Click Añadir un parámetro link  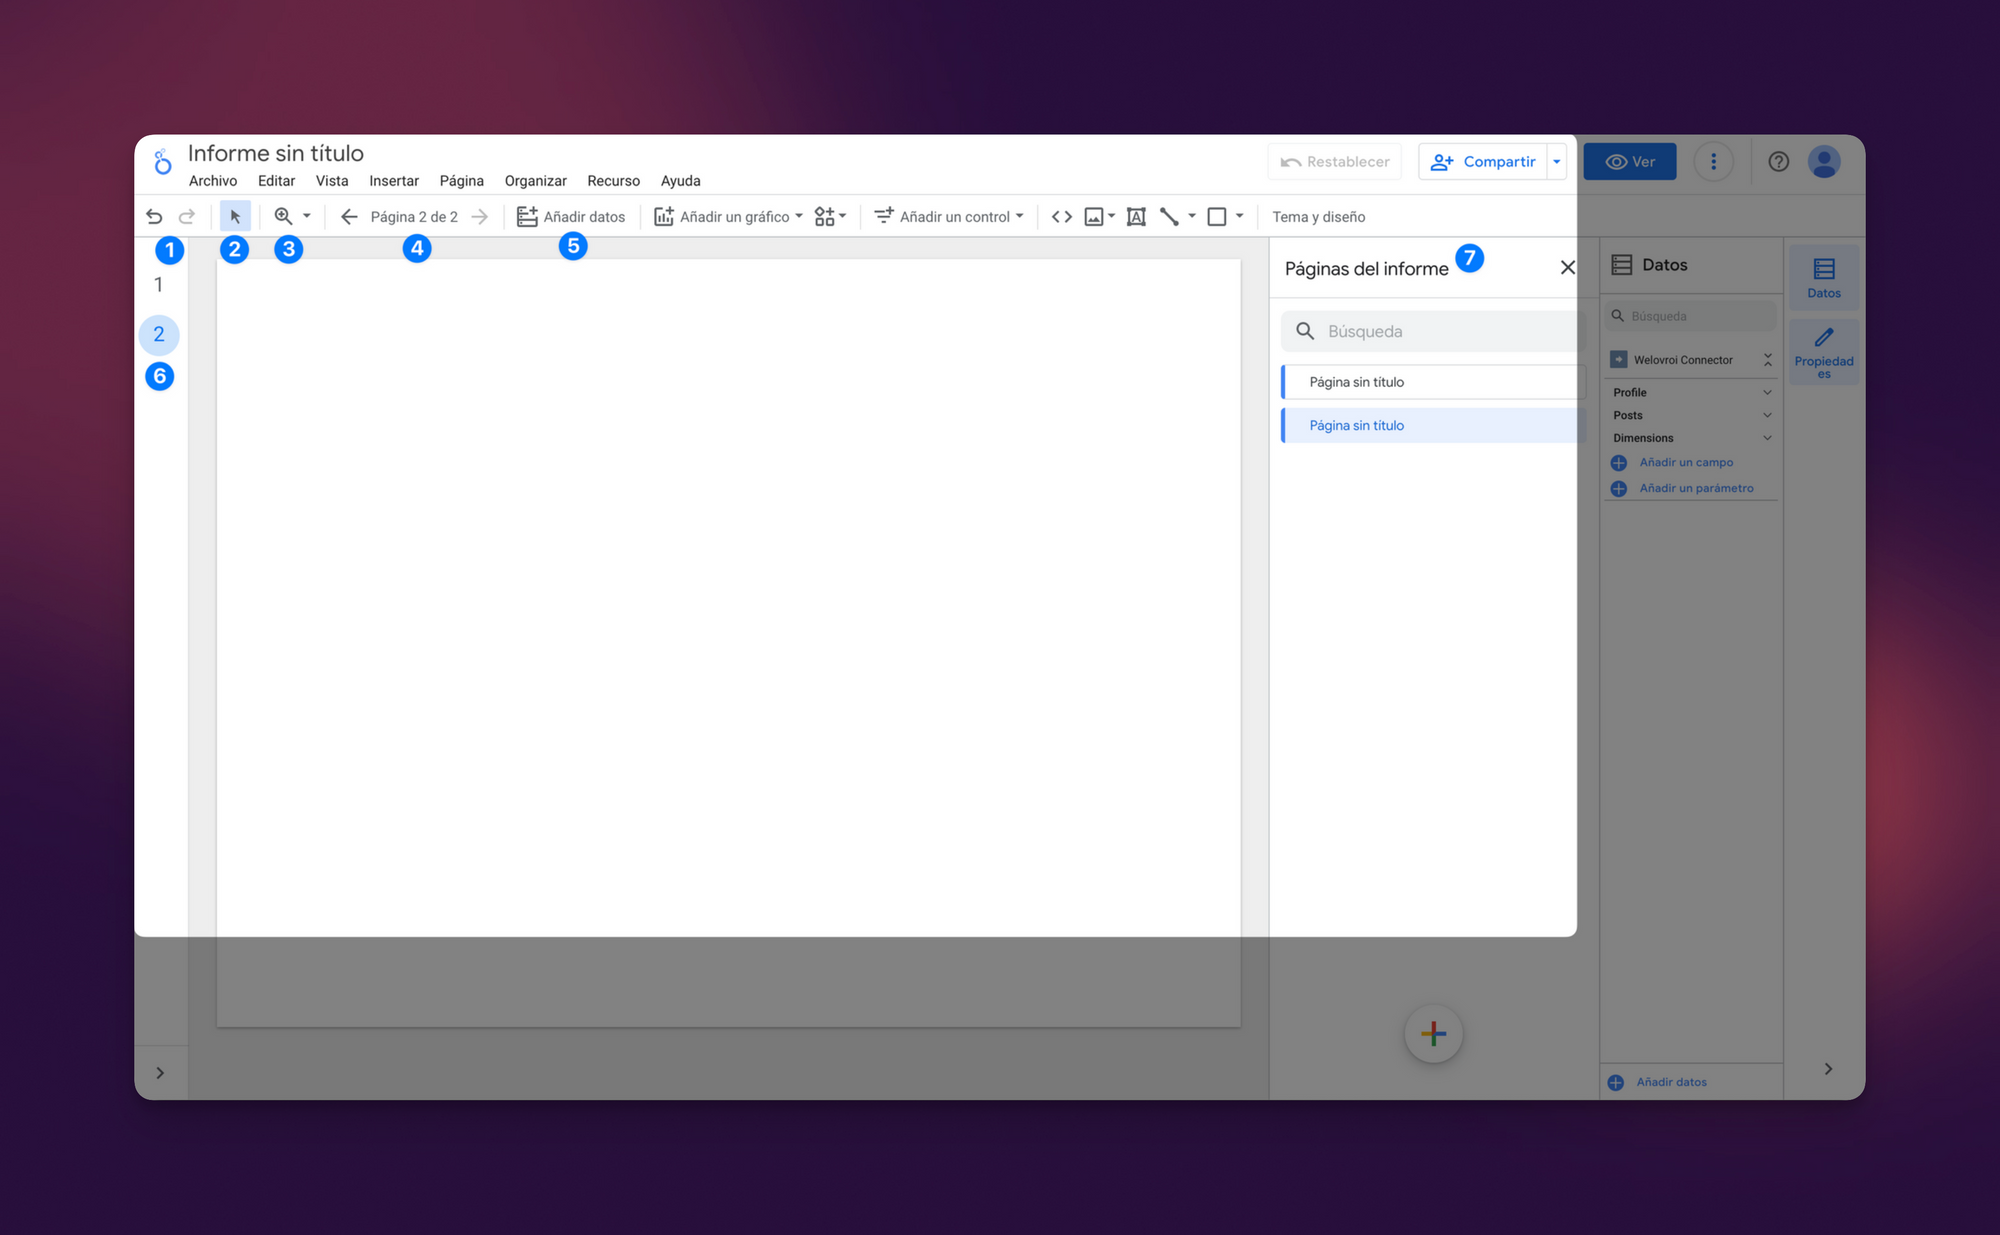tap(1696, 489)
